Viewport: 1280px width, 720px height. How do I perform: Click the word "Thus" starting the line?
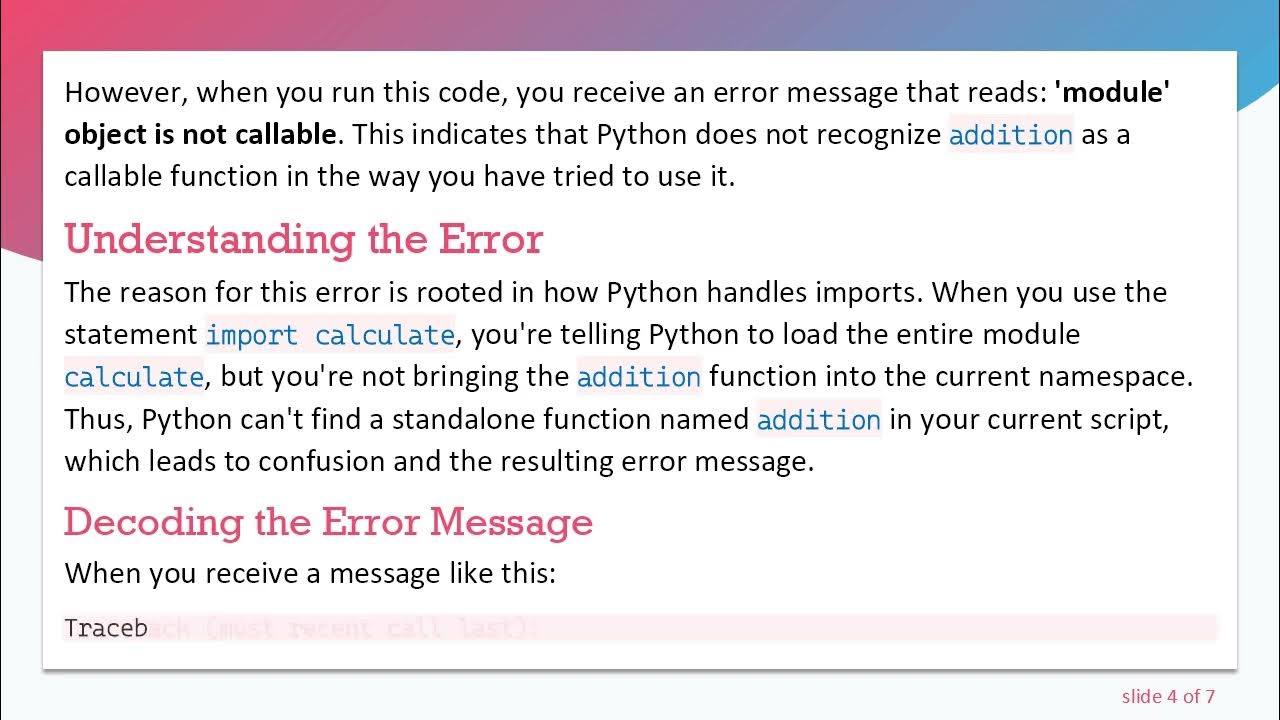click(96, 419)
